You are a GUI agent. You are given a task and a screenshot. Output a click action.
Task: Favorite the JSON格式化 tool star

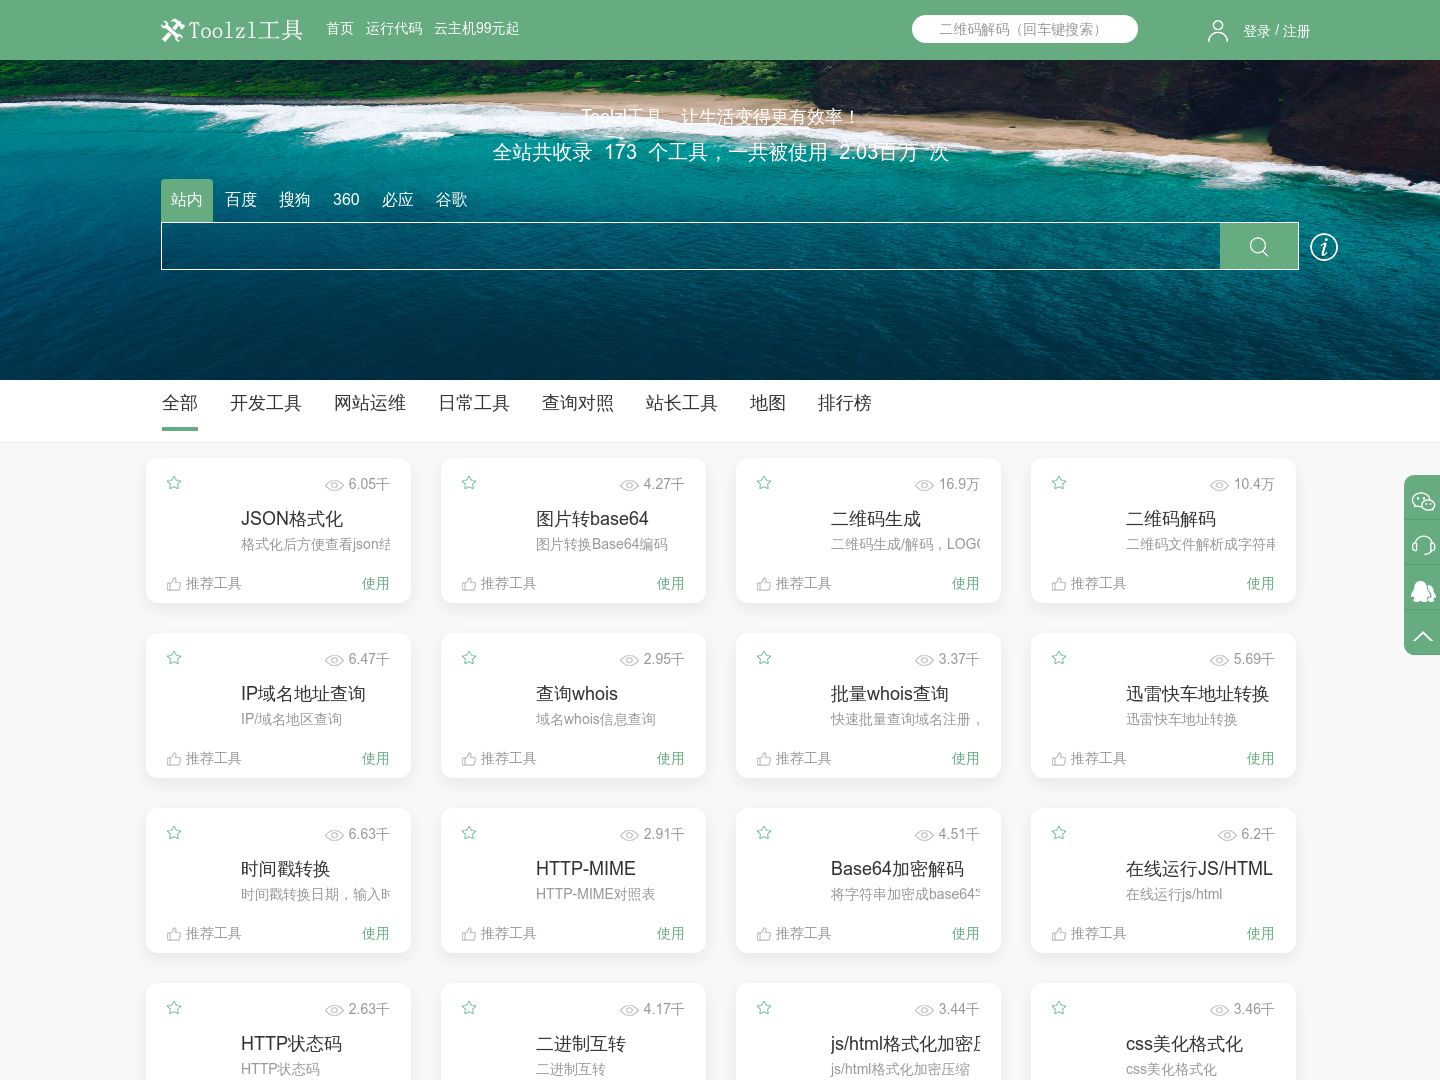[174, 483]
